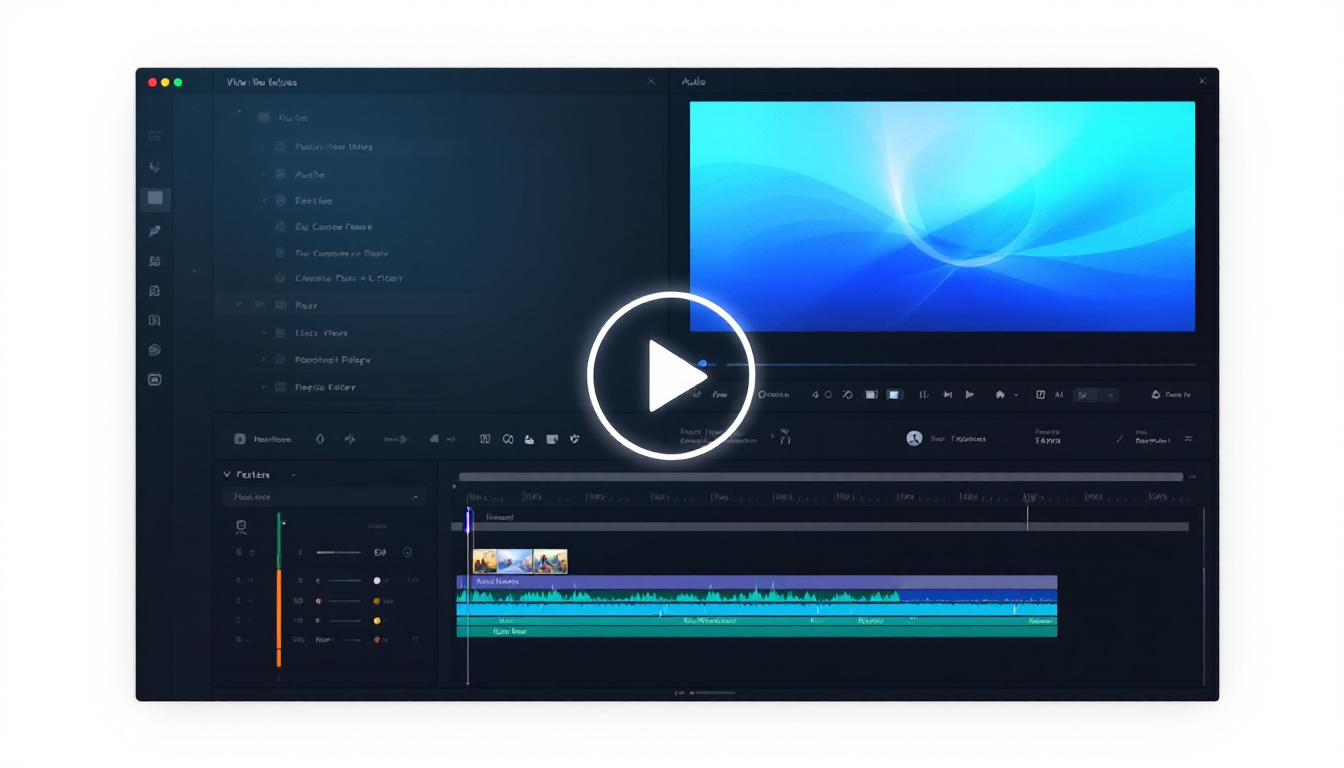The height and width of the screenshot is (768, 1344).
Task: Click the bottom-most icon in the left sidebar
Action: pyautogui.click(x=154, y=380)
